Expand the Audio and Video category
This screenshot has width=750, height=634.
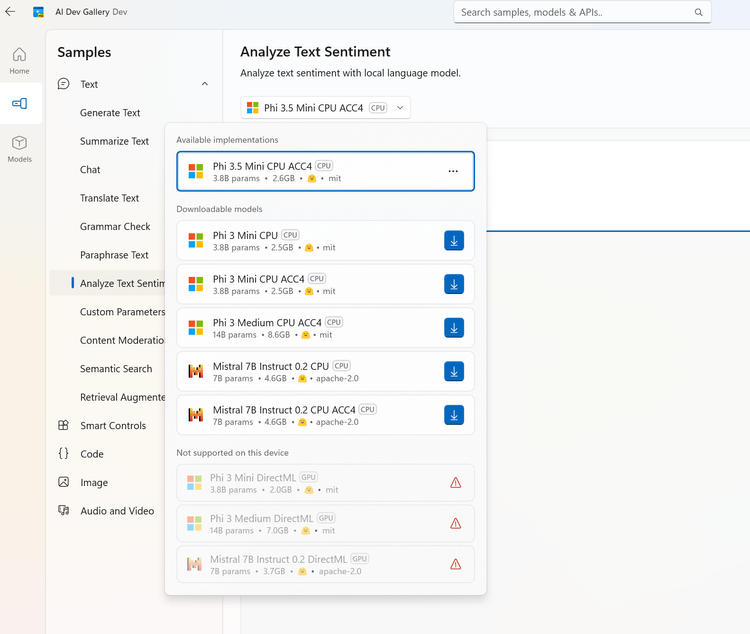[117, 511]
